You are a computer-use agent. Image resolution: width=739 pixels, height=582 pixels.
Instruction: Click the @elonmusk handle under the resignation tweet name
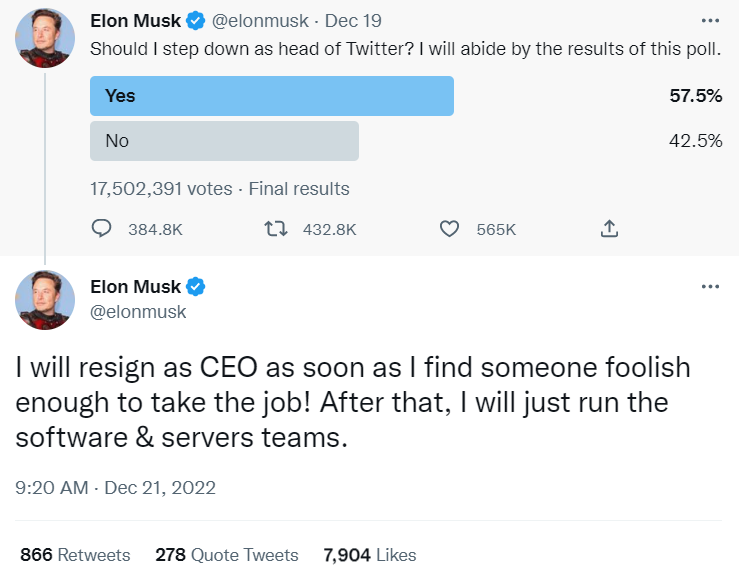click(x=138, y=312)
